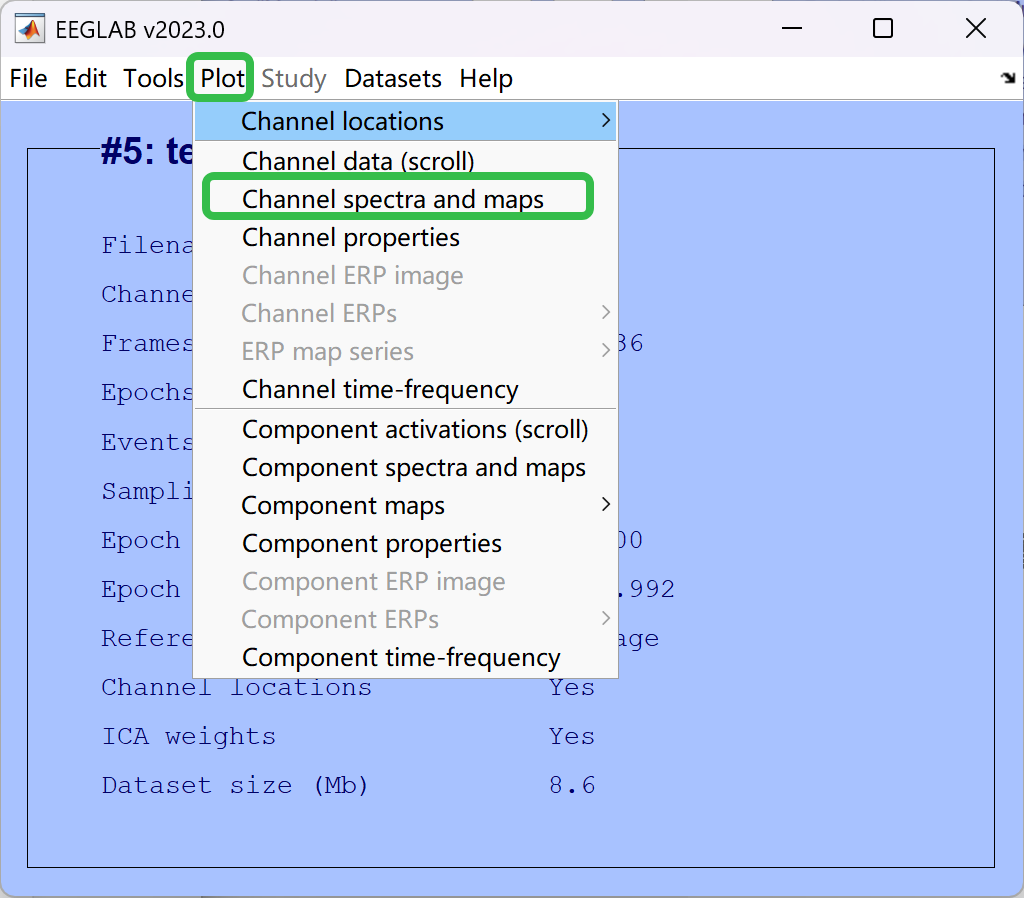
Task: Click Component ERPs entry
Action: click(405, 618)
